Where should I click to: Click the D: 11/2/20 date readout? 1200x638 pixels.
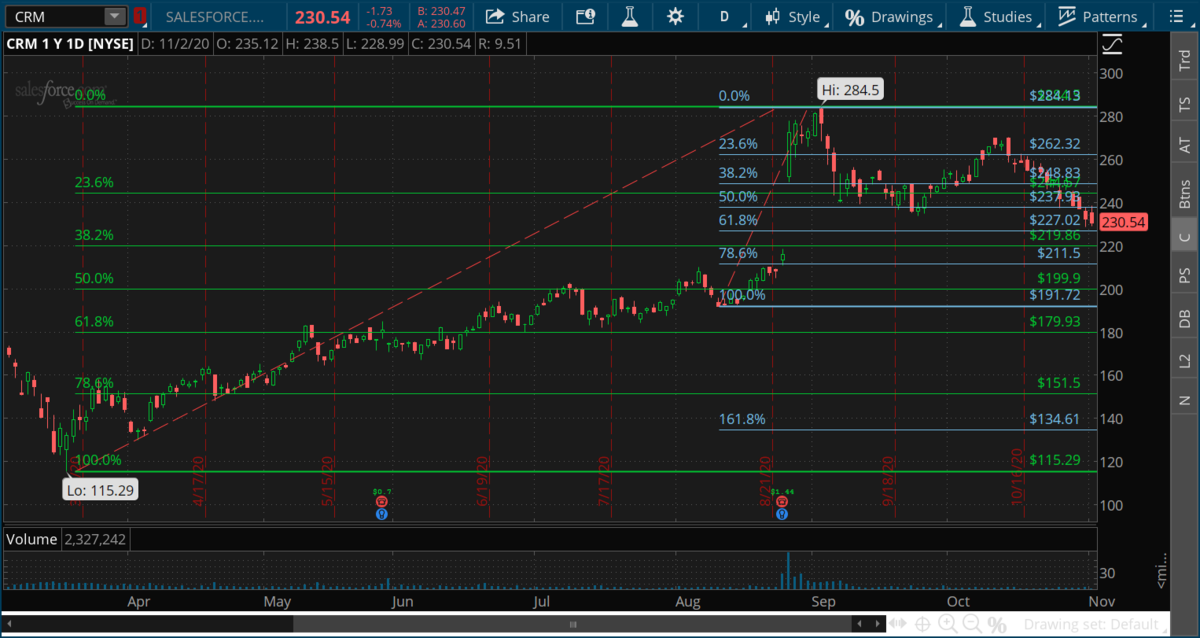click(176, 45)
